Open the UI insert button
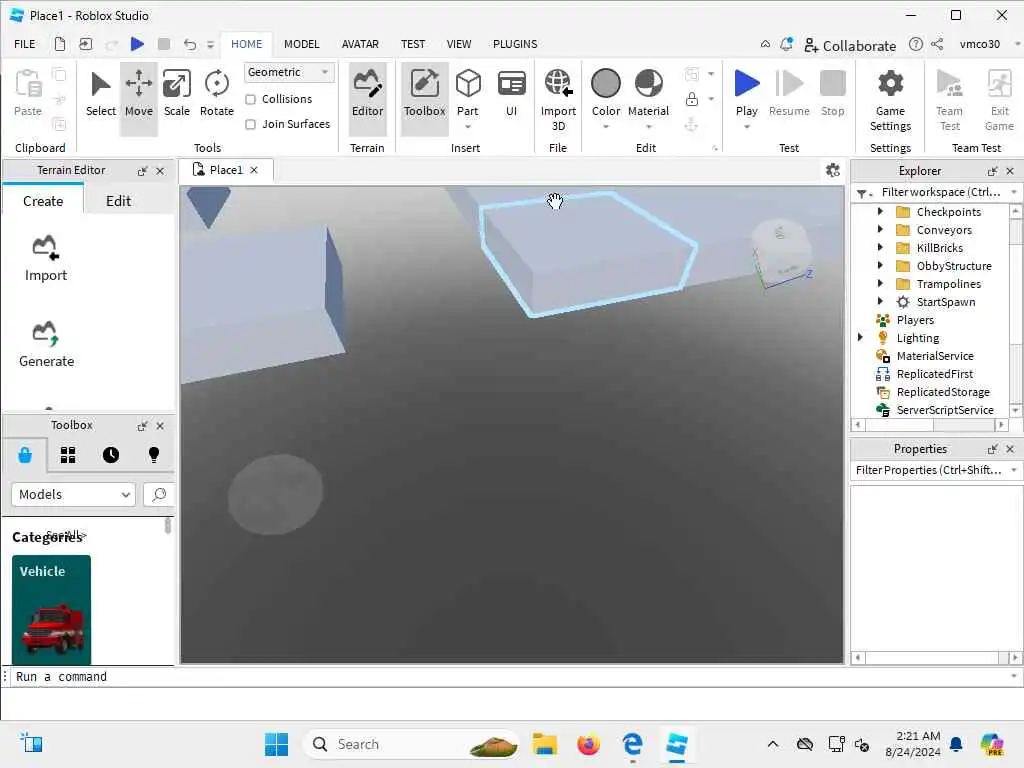Viewport: 1024px width, 768px height. click(x=511, y=93)
